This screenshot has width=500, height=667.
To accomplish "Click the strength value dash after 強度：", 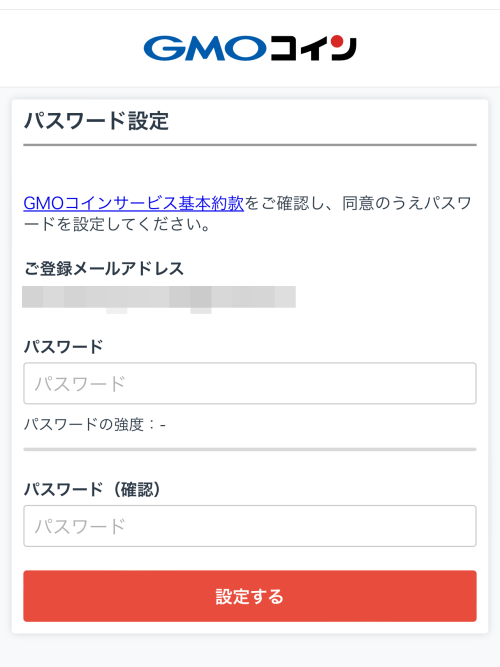I will [x=163, y=425].
